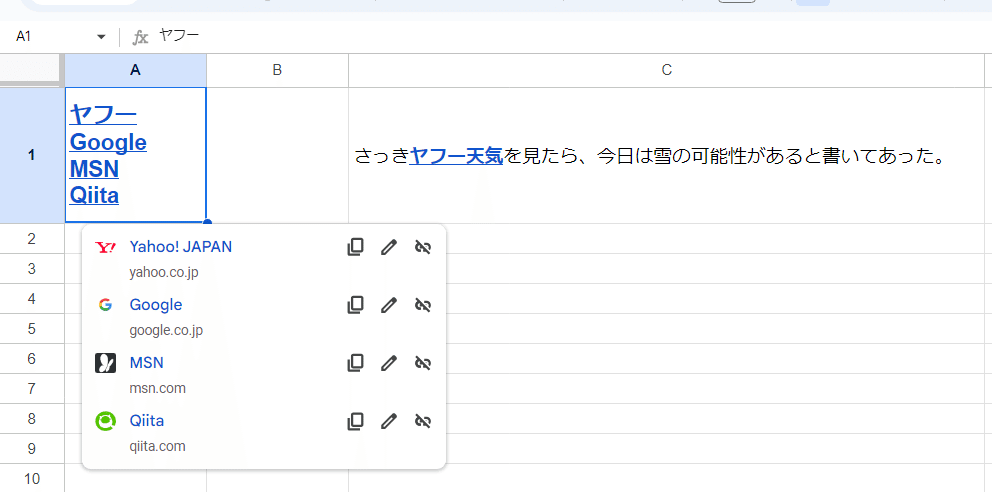
Task: Open the Qiita popup link title
Action: [147, 421]
